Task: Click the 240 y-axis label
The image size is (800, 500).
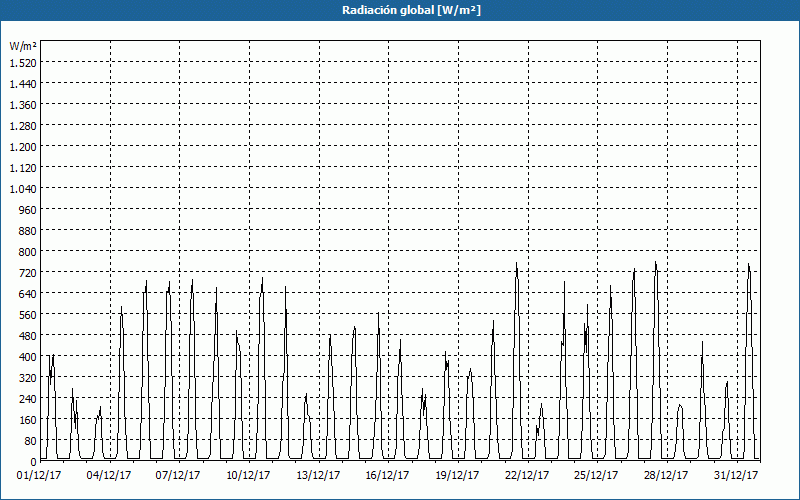Action: [x=28, y=399]
